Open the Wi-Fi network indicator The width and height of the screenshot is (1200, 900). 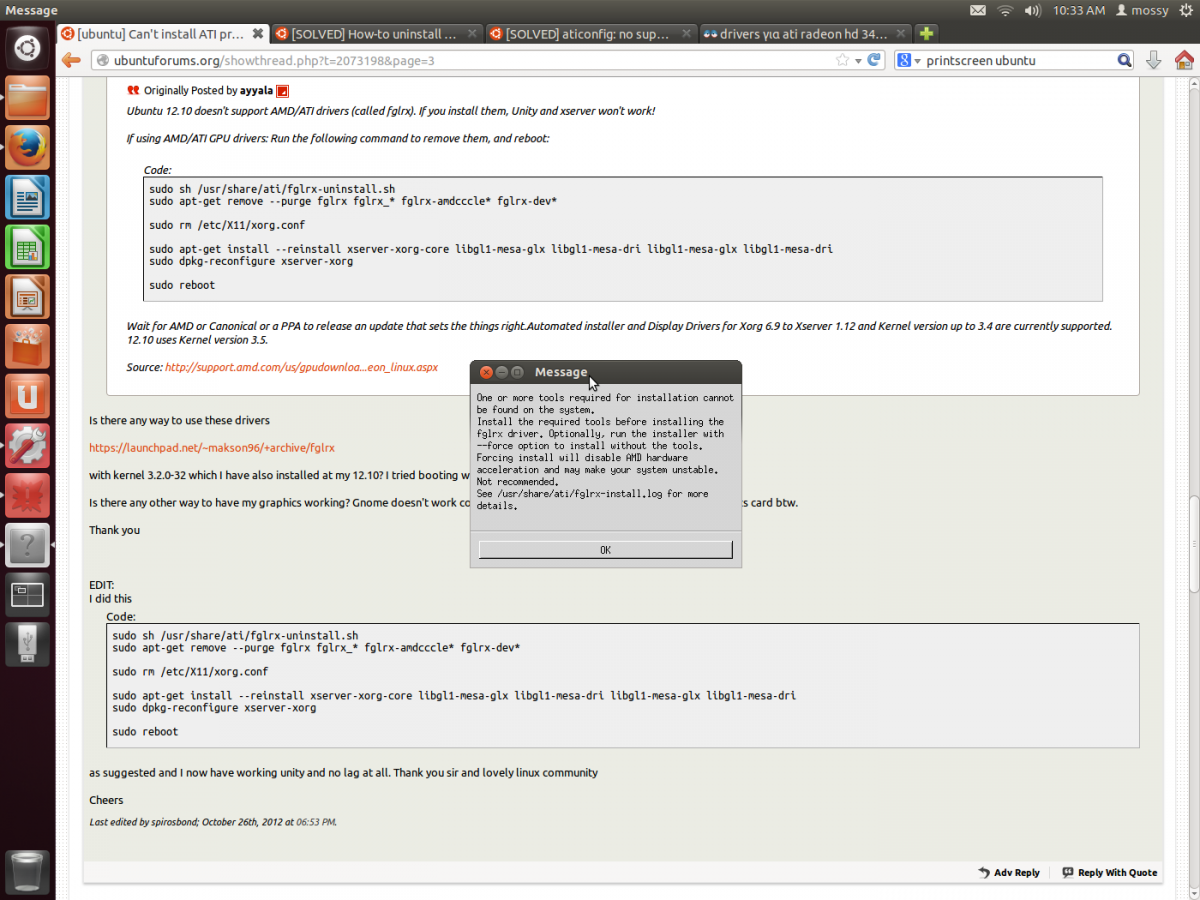(x=1005, y=10)
